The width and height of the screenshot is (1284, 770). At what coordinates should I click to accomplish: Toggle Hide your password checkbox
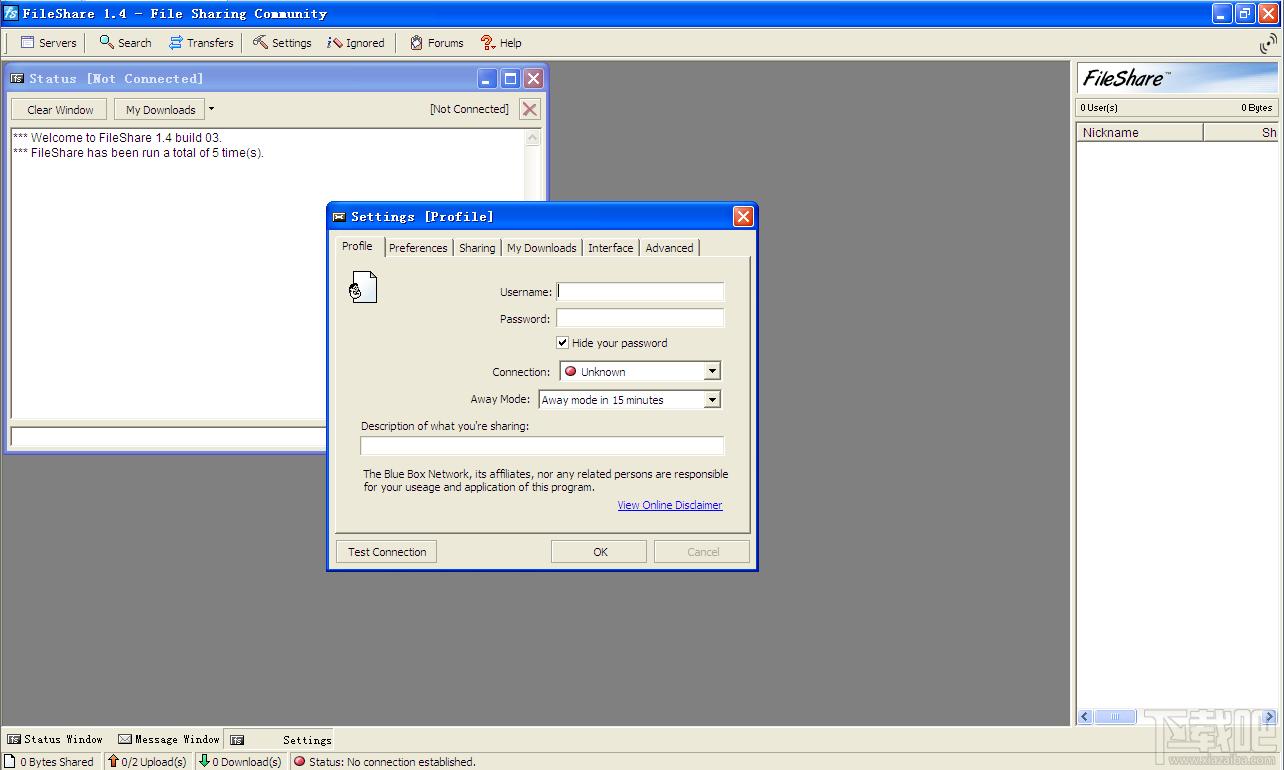tap(563, 342)
